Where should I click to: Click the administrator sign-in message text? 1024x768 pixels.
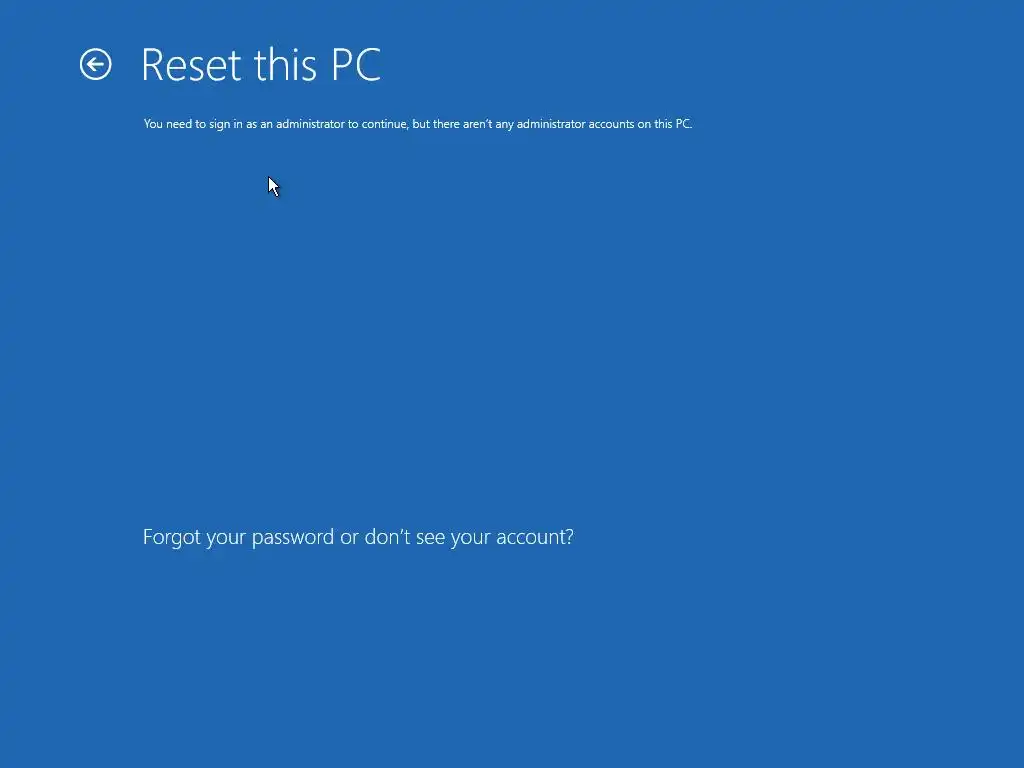418,123
